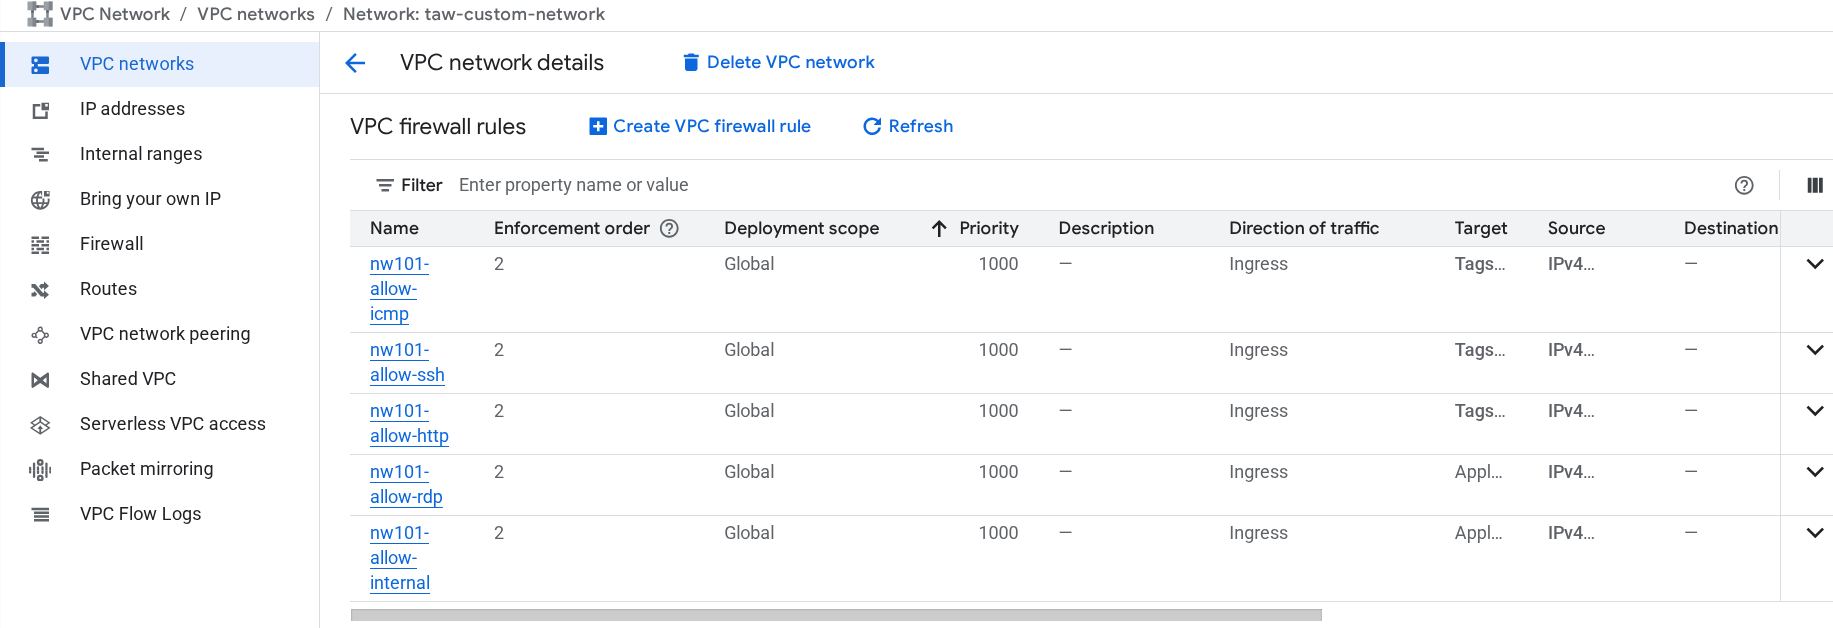Click the Deployment scope column header
The width and height of the screenshot is (1833, 628).
(x=801, y=228)
